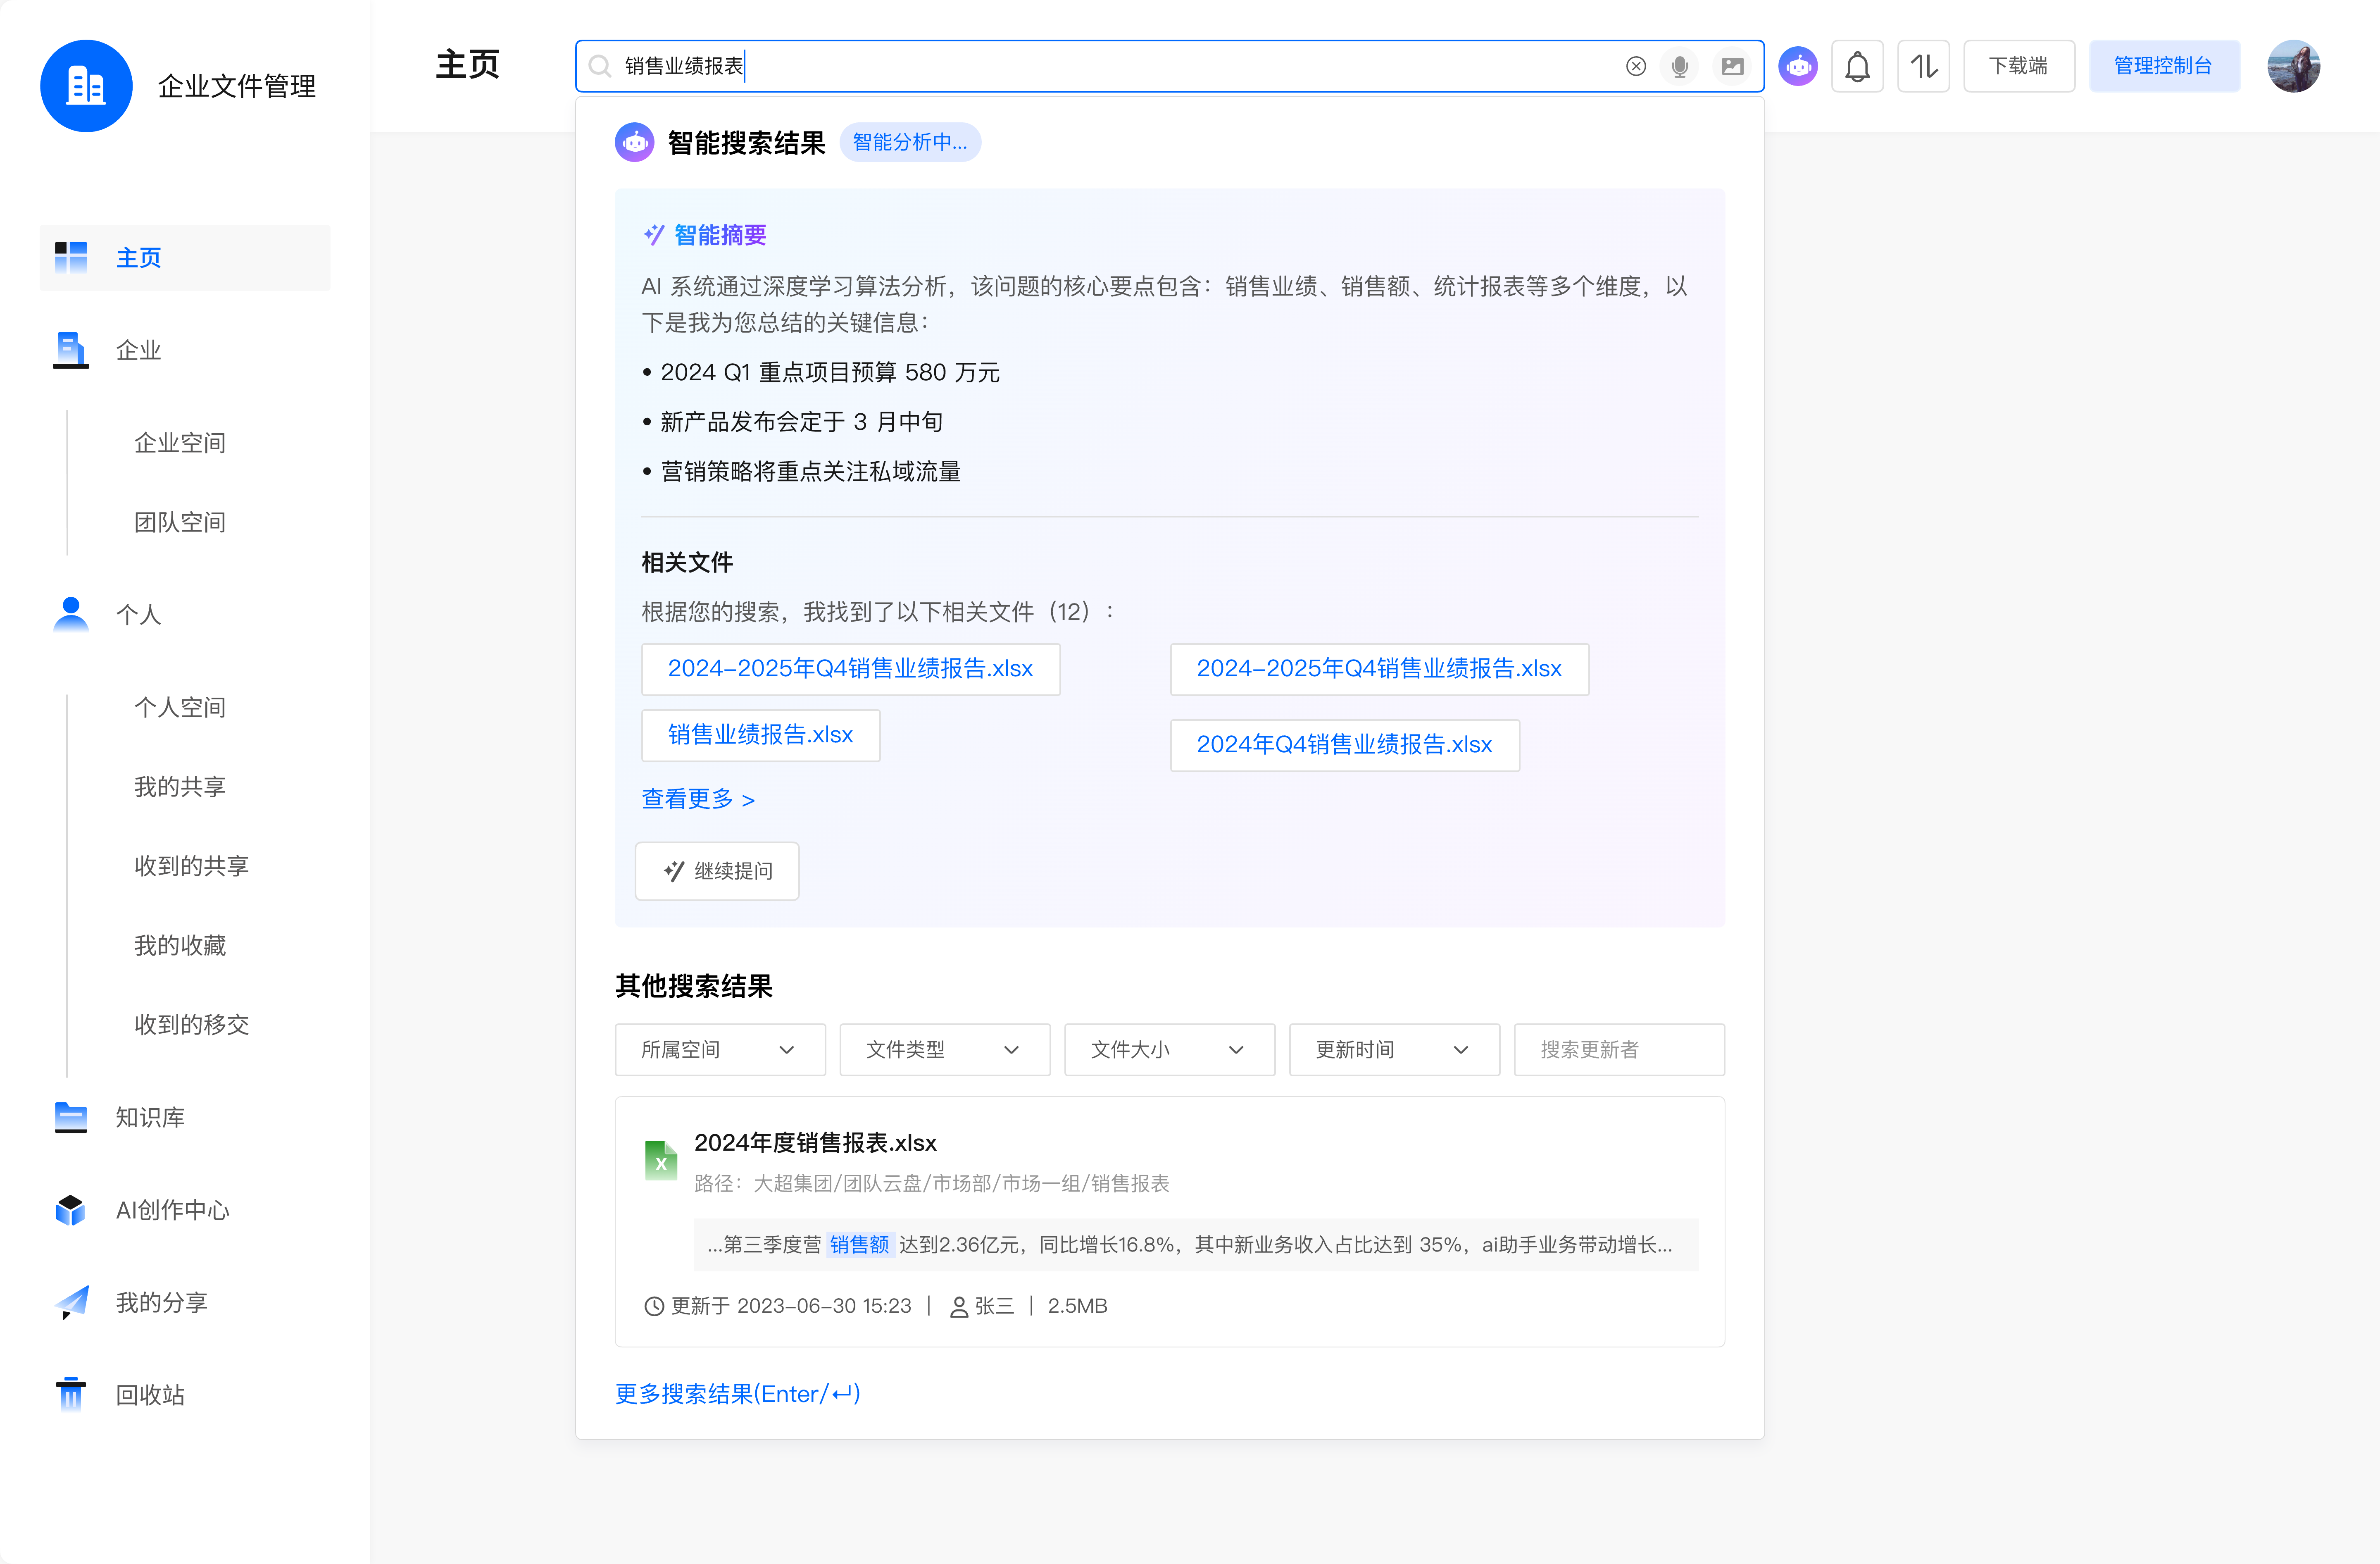Click the 继续提问 follow-up button
The width and height of the screenshot is (2380, 1564).
(716, 870)
